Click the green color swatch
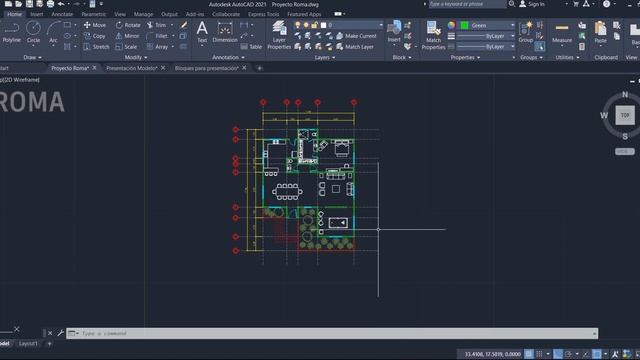The height and width of the screenshot is (360, 640). pyautogui.click(x=464, y=25)
